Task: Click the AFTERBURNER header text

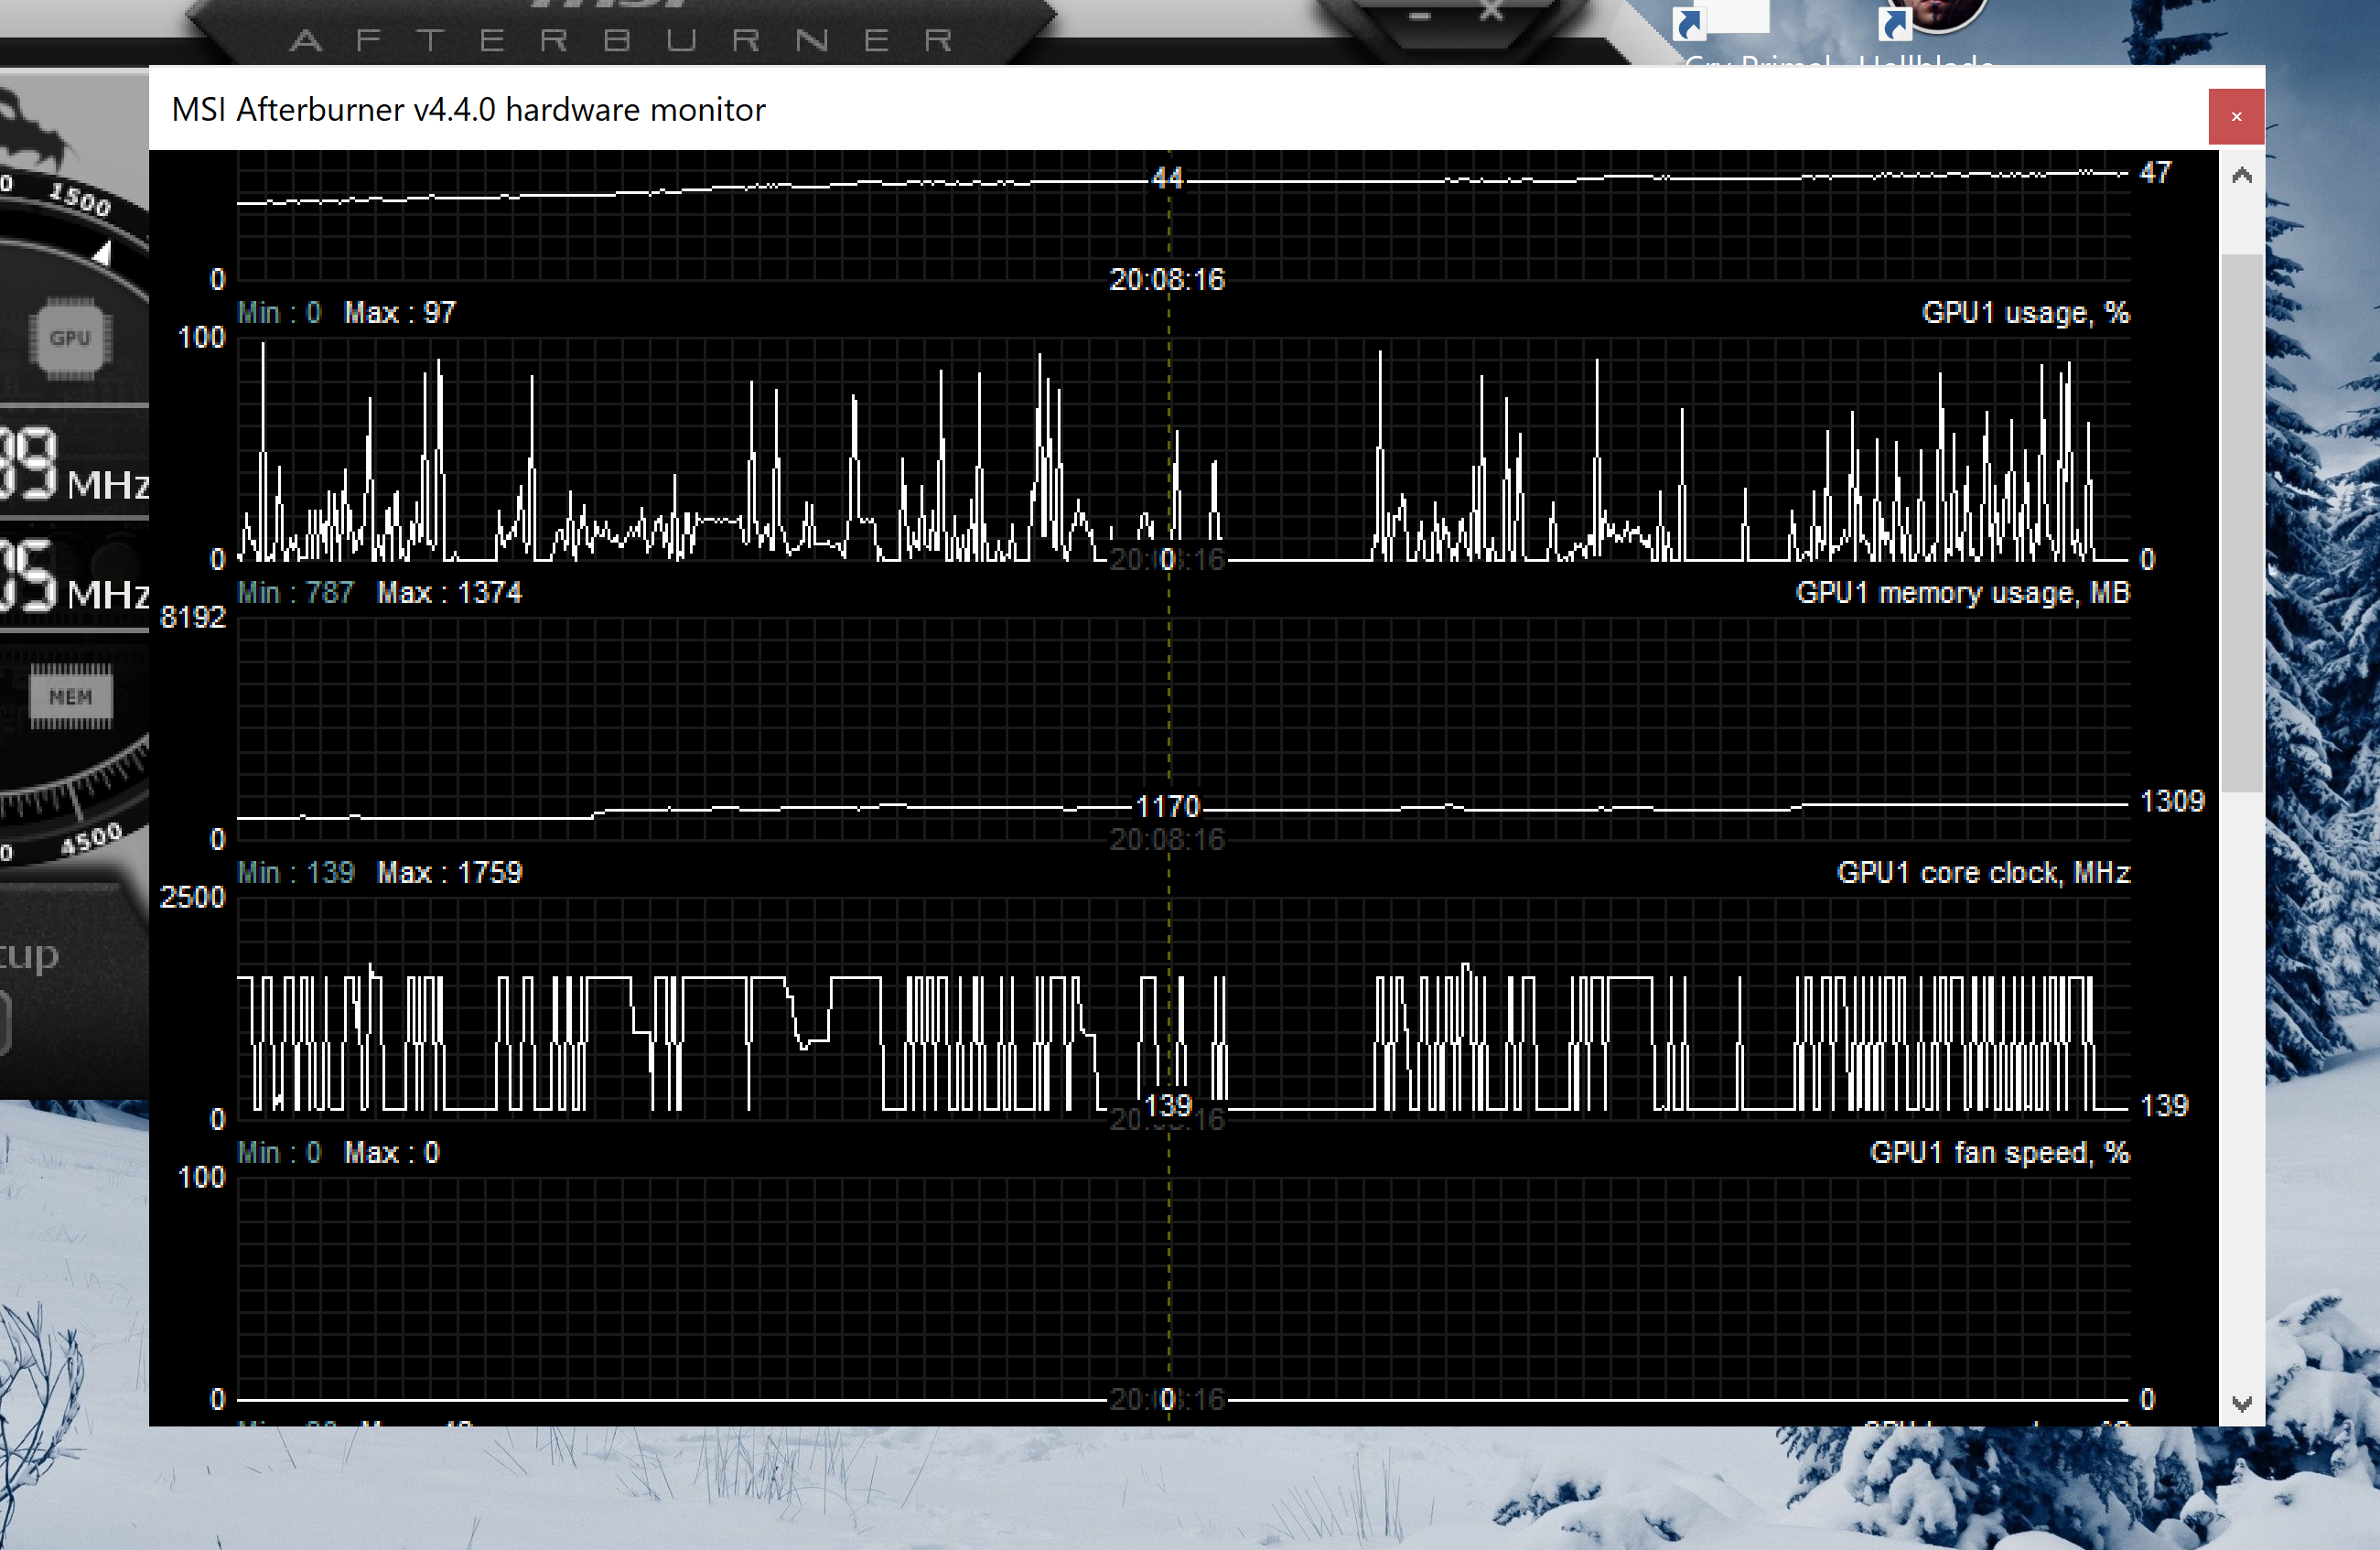Action: [620, 40]
